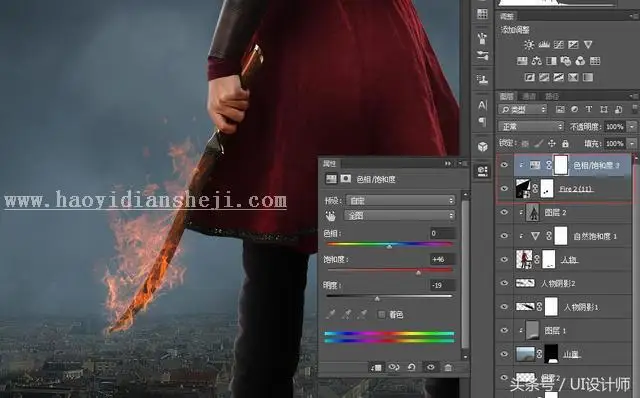Viewport: 640px width, 398px height.
Task: Hide the 自然饱和度 1 layer
Action: 504,236
